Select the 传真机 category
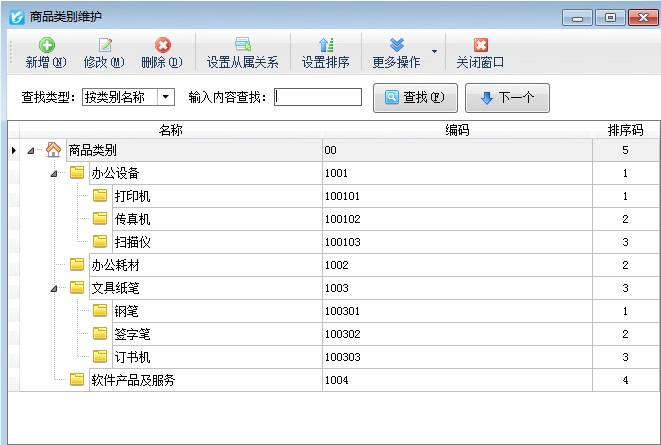Viewport: 661px width, 445px height. coord(132,219)
